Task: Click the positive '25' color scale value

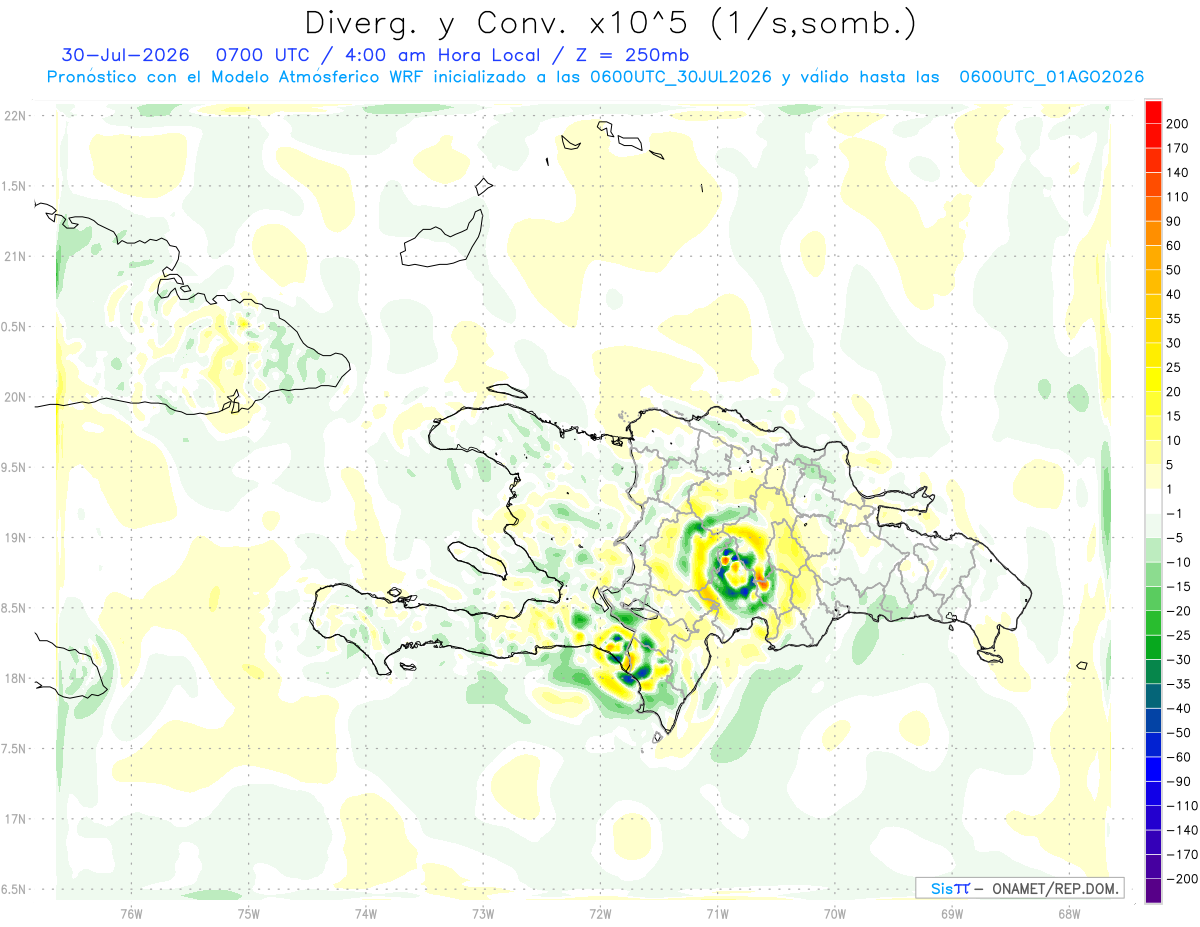Action: coord(1174,368)
